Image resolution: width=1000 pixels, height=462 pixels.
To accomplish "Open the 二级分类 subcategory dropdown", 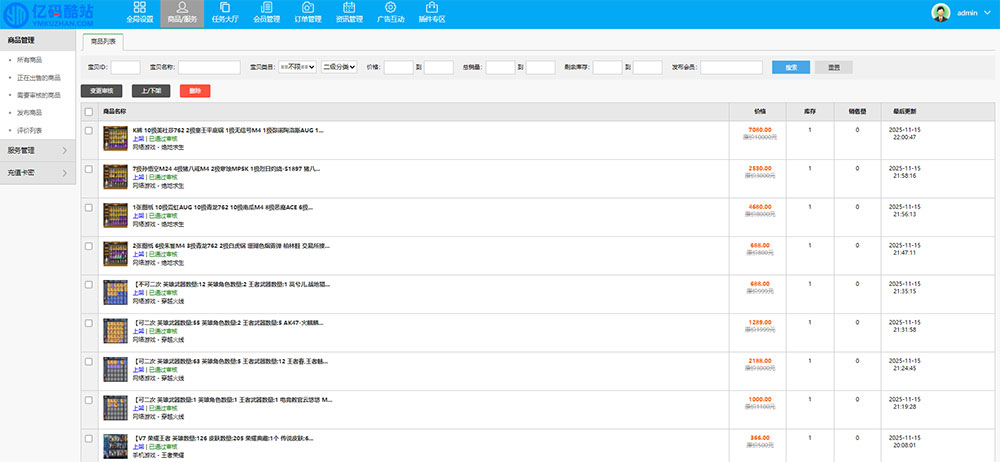I will 339,67.
